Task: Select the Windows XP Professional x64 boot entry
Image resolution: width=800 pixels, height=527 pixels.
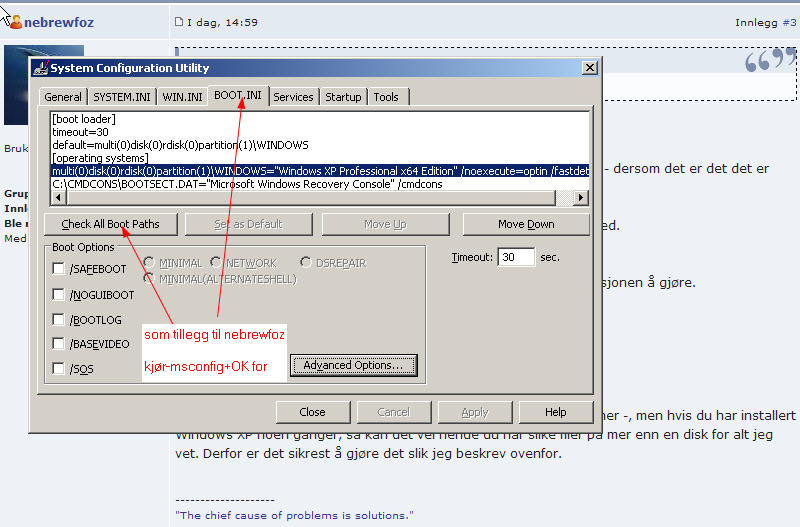Action: 320,171
